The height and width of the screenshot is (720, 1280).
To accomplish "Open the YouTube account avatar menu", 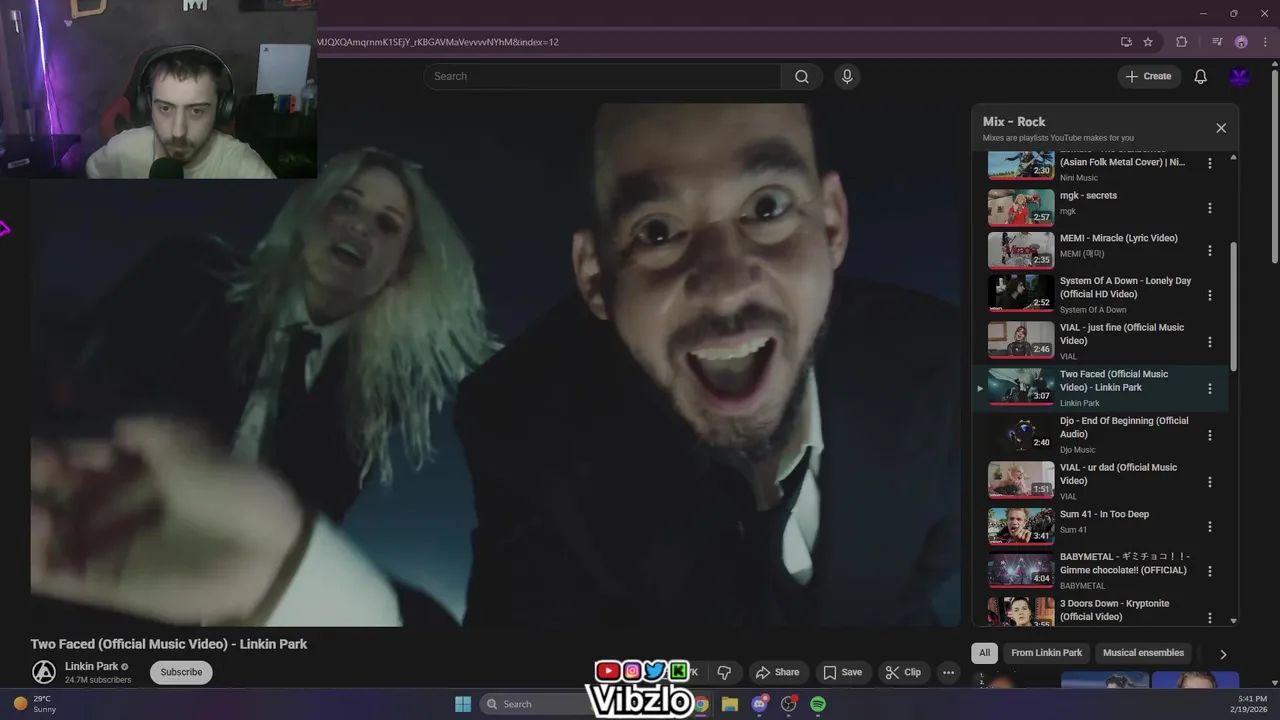I will coord(1240,76).
